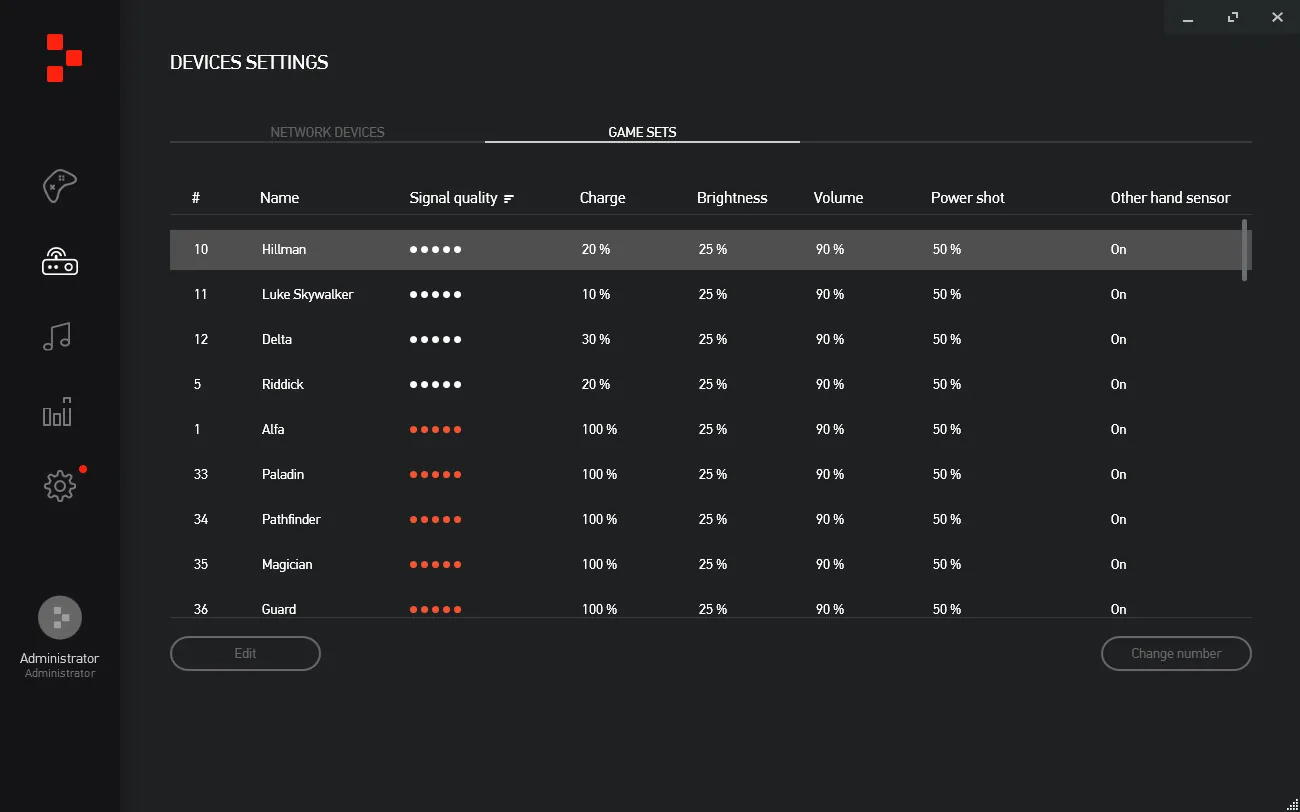Viewport: 1300px width, 812px height.
Task: Open settings gear with red notification dot
Action: 60,486
